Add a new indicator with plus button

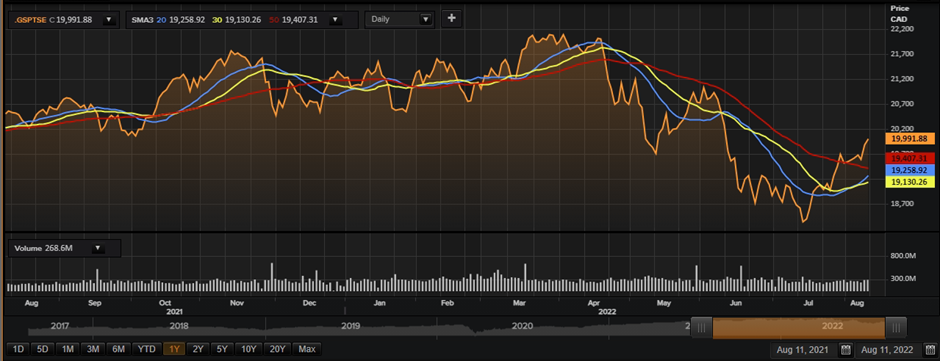pos(451,19)
